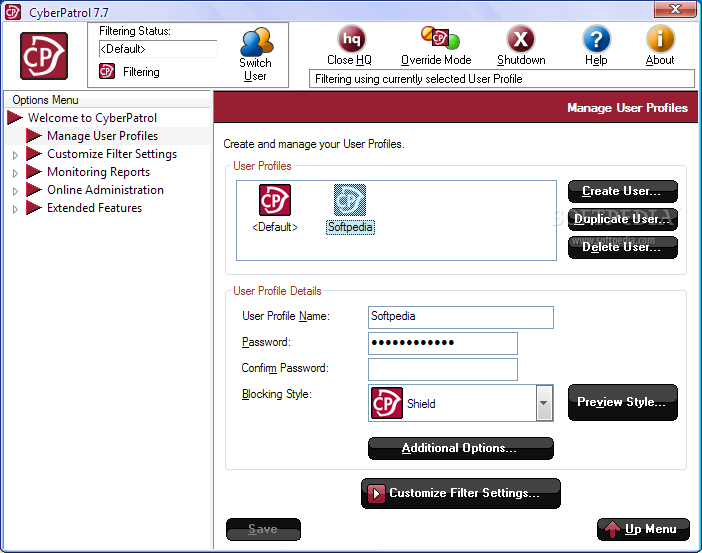The width and height of the screenshot is (702, 553).
Task: Click the Duplicate User button
Action: [622, 219]
